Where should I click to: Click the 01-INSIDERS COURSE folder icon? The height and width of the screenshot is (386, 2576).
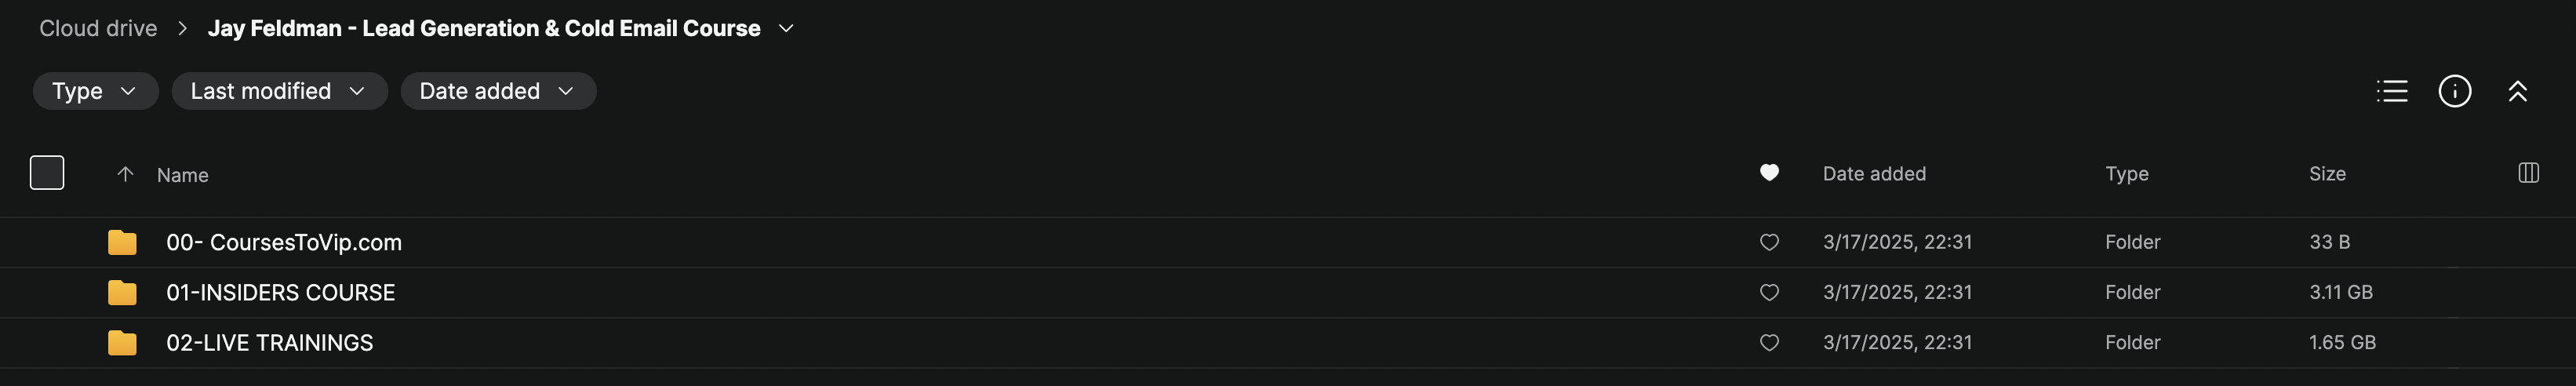[x=122, y=293]
